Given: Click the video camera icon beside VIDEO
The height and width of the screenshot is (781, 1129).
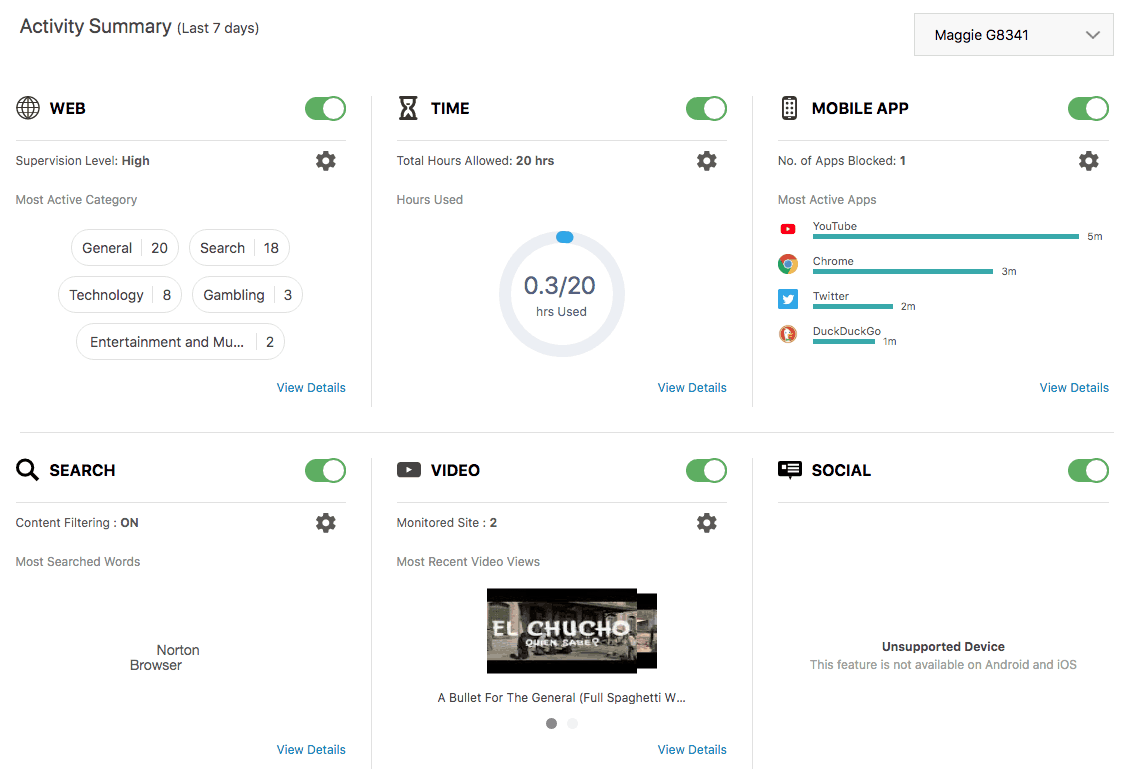Looking at the screenshot, I should tap(409, 470).
